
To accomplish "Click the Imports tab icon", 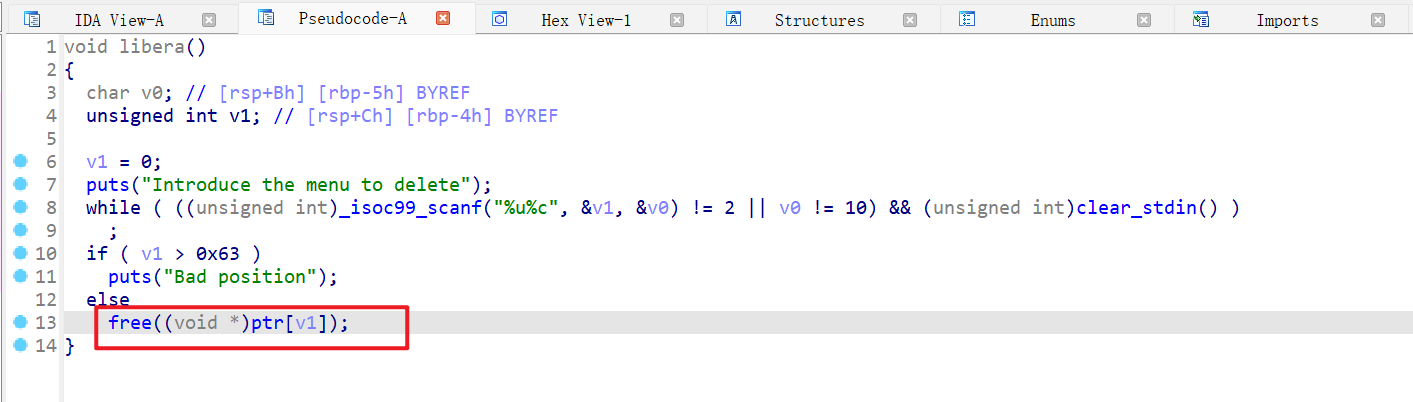I will [1200, 19].
